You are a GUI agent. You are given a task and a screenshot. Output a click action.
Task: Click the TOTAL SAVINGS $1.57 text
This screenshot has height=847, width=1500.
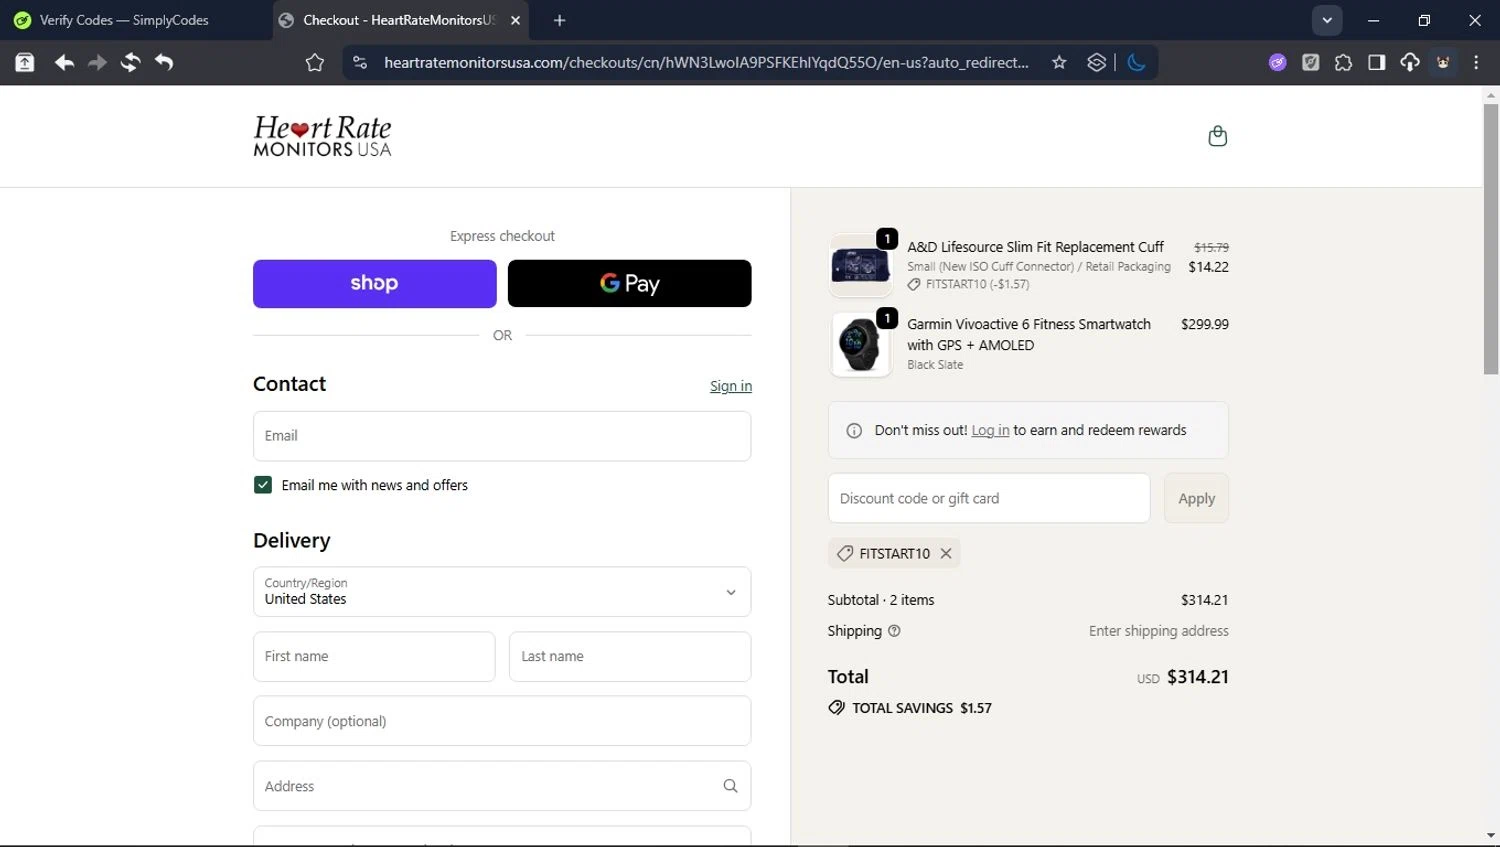coord(922,708)
